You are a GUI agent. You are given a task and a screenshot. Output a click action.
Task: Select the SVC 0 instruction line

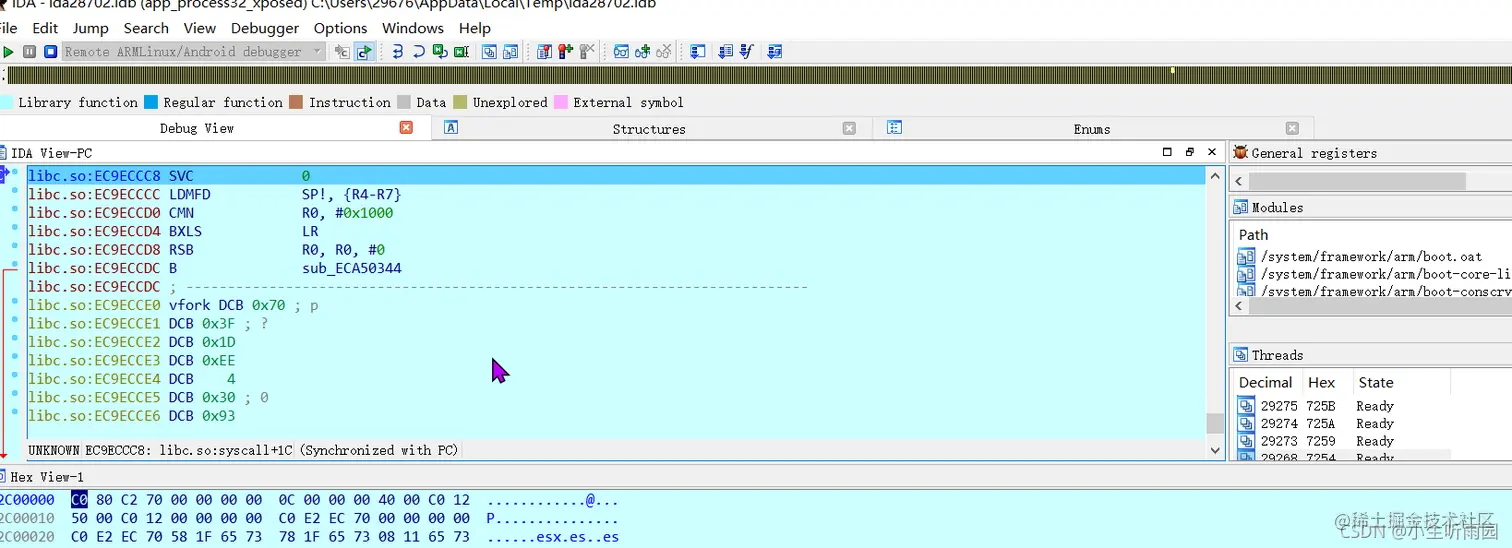[615, 176]
